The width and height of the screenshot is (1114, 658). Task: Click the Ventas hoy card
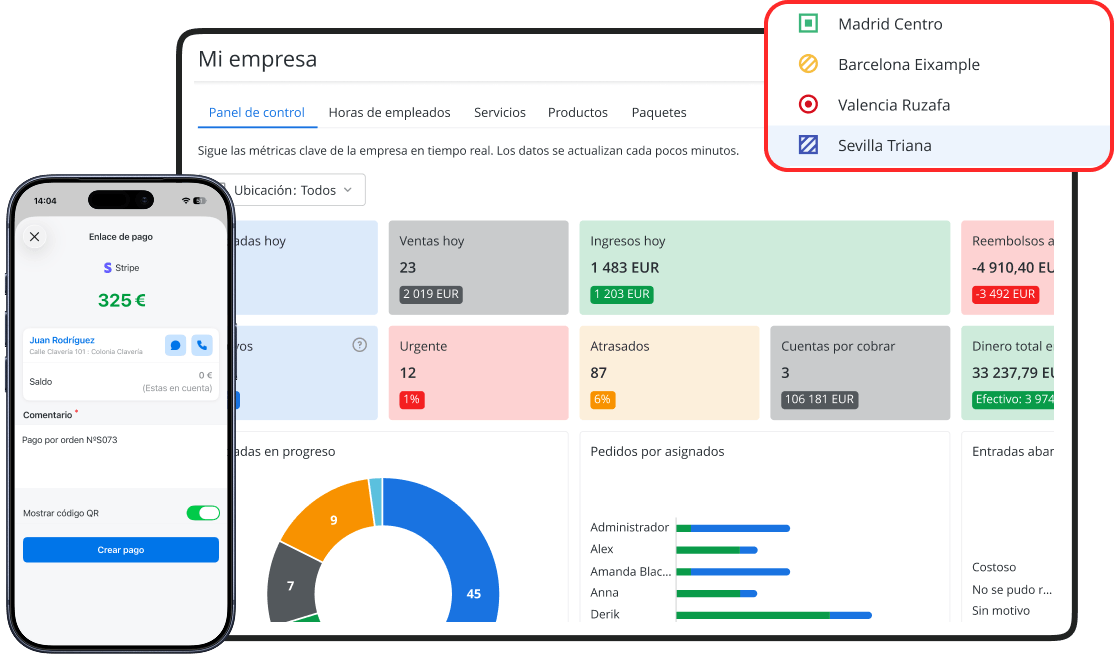click(478, 268)
